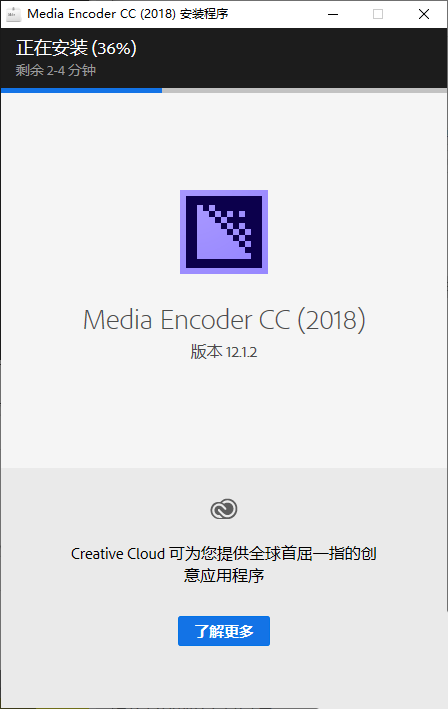Click the 意应用程序 second text line
Screen dimensions: 448x709
click(x=224, y=576)
